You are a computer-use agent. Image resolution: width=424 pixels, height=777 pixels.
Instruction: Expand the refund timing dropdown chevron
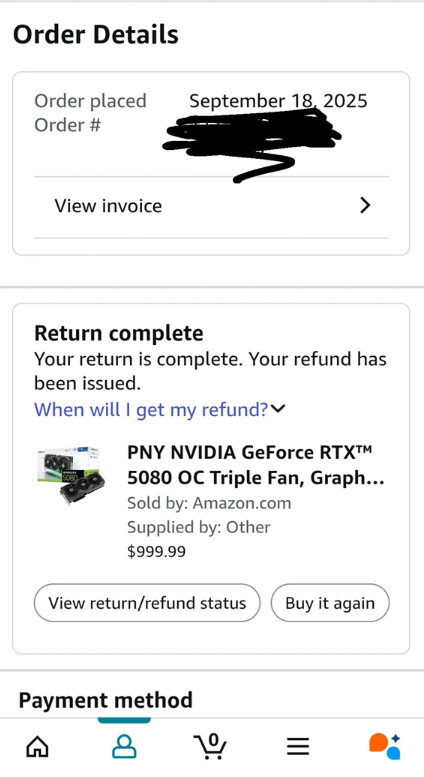[x=278, y=408]
